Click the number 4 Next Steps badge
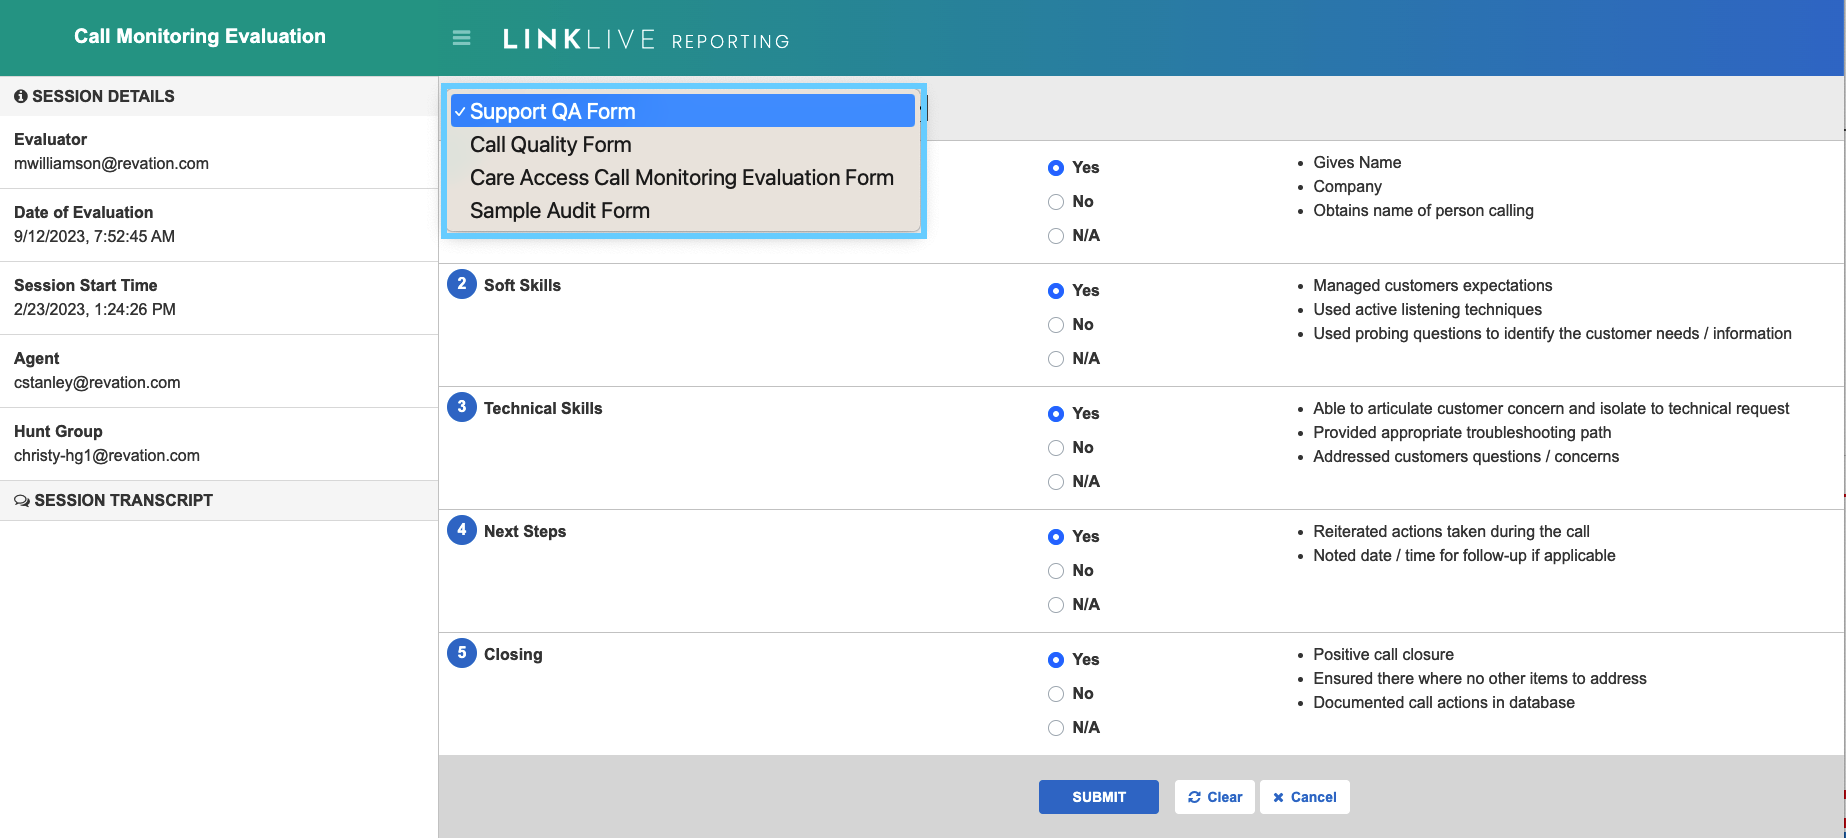 (461, 531)
